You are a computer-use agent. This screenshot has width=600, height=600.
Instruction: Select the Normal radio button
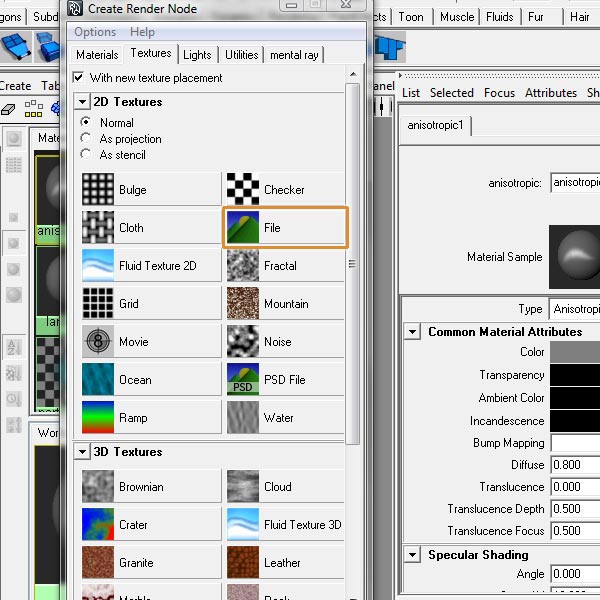pos(86,122)
